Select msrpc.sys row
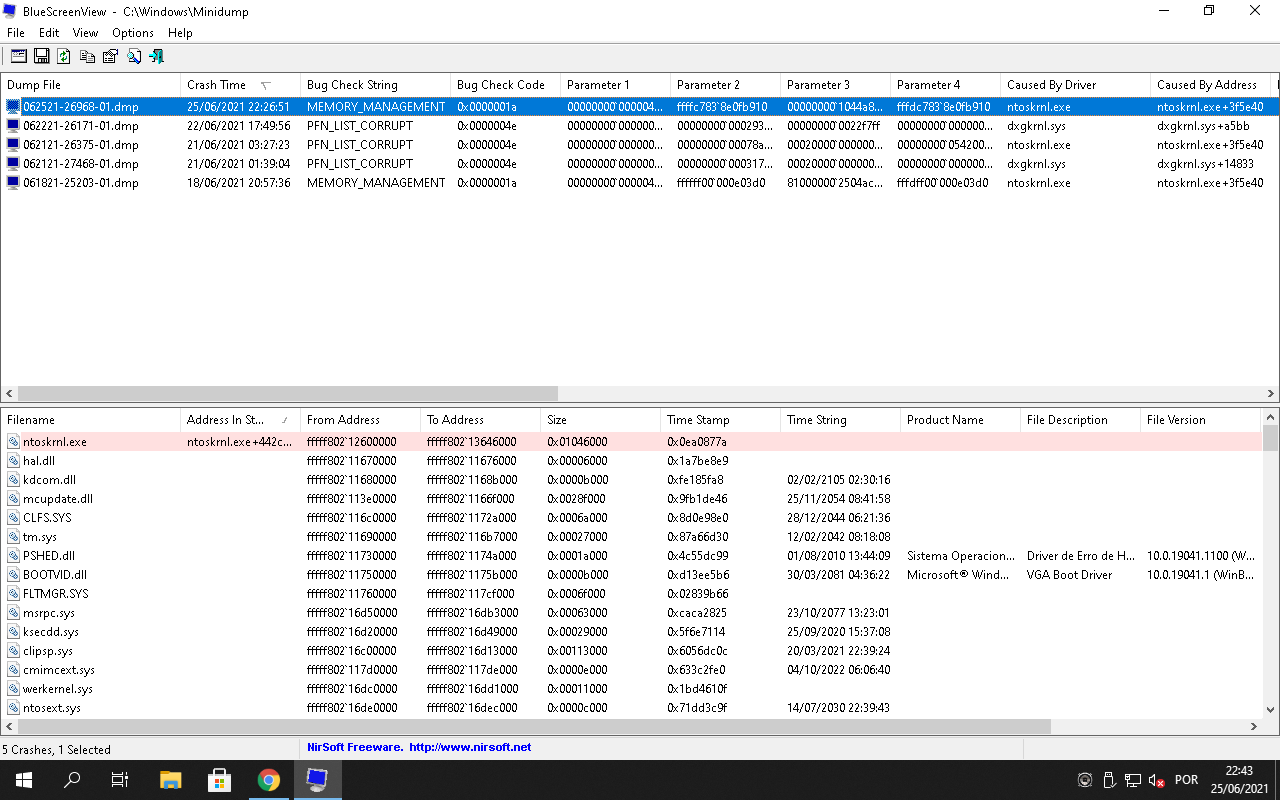The width and height of the screenshot is (1280, 800). click(x=632, y=613)
